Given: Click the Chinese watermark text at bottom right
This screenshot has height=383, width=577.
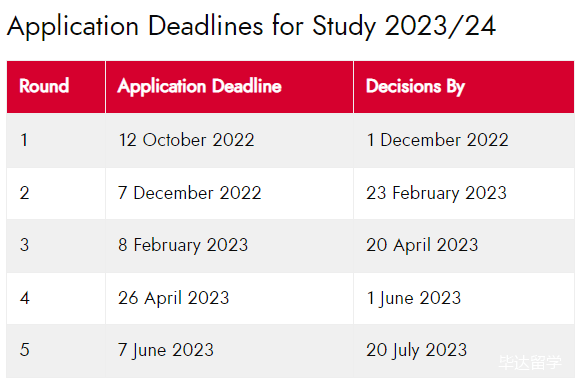Looking at the screenshot, I should [x=530, y=362].
